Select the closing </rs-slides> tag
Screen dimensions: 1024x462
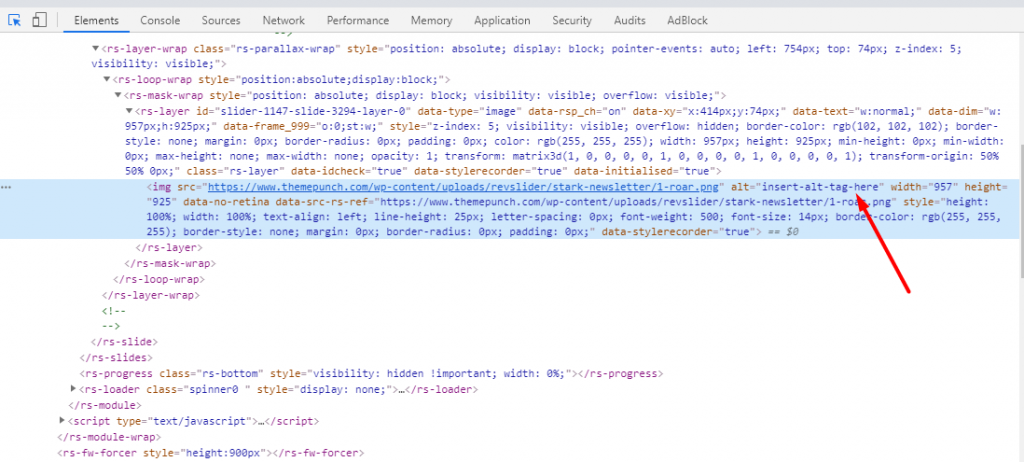[116, 357]
